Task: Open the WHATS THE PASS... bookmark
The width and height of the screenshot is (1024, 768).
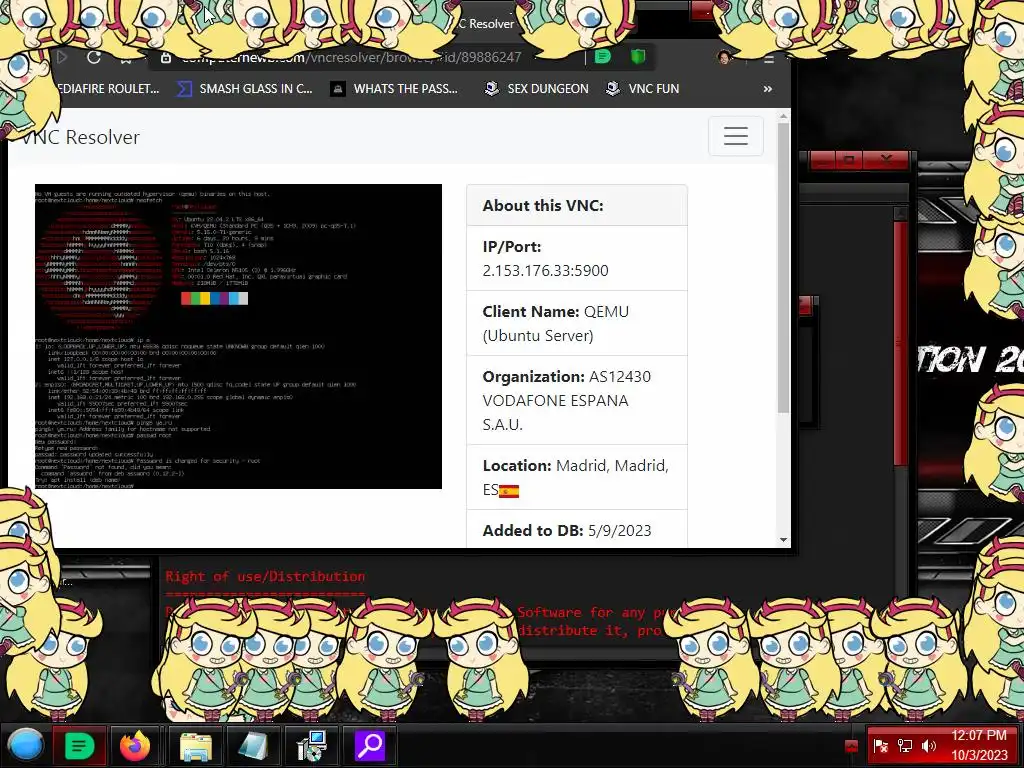Action: pos(394,88)
